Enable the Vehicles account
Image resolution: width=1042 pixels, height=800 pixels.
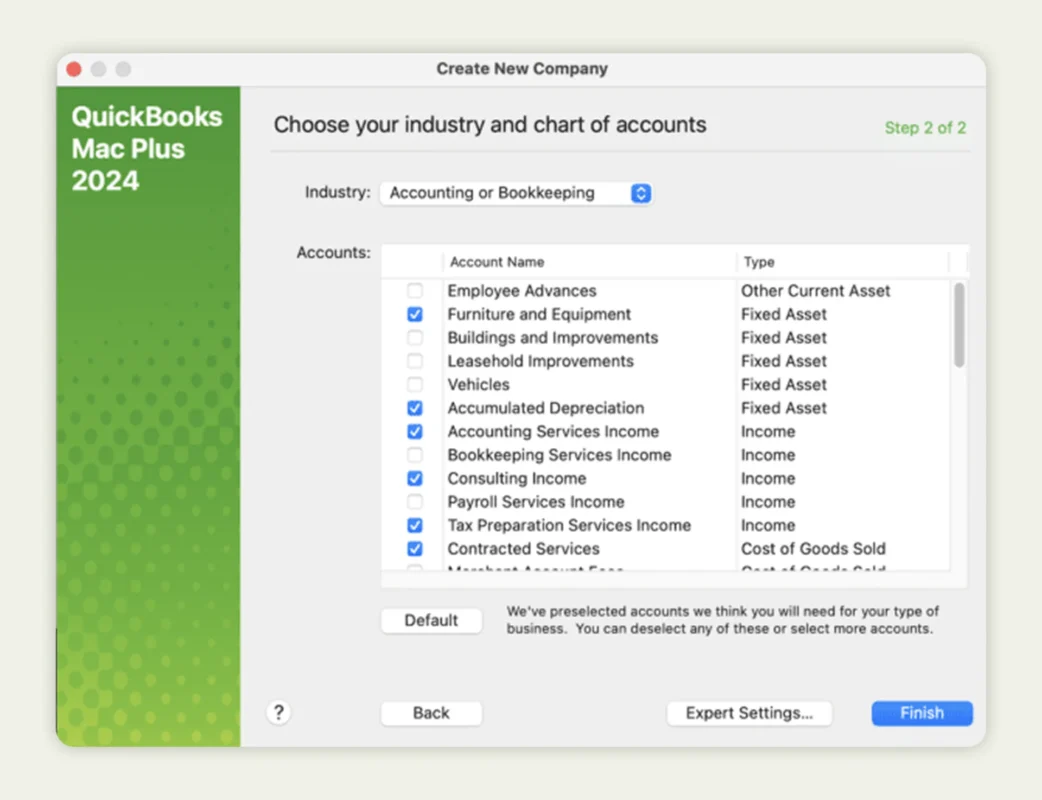[x=416, y=384]
